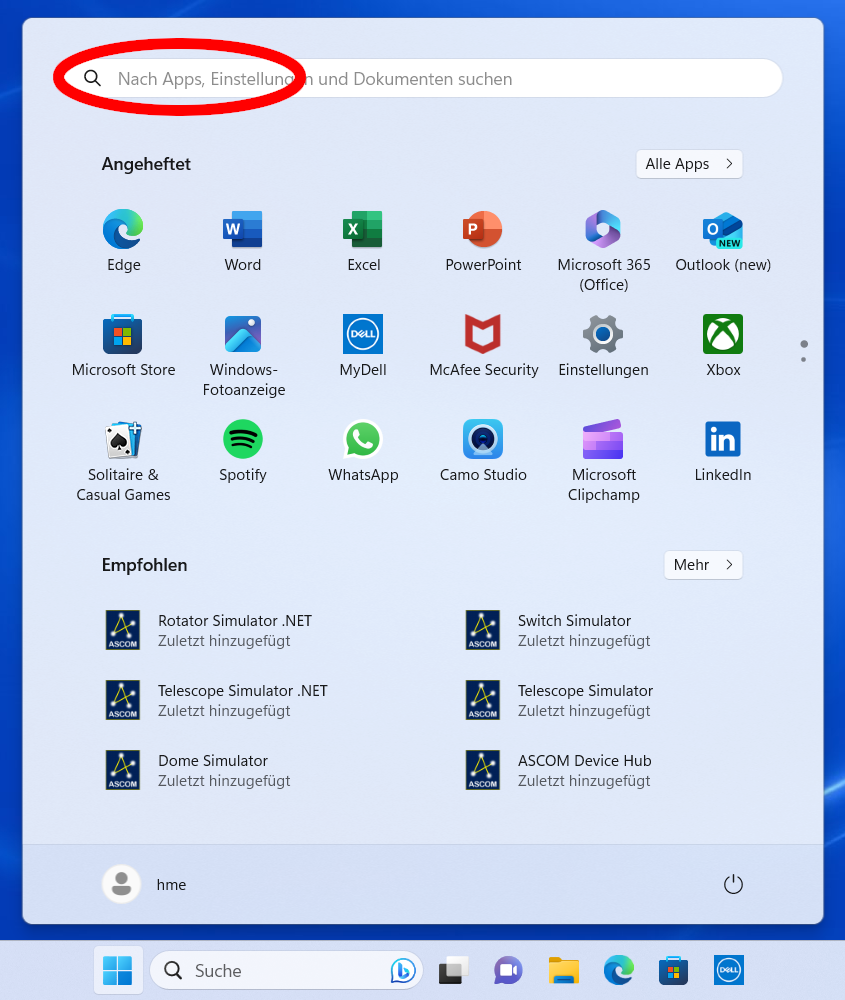The image size is (845, 1000).
Task: Open Teams chat icon in taskbar
Action: (508, 971)
